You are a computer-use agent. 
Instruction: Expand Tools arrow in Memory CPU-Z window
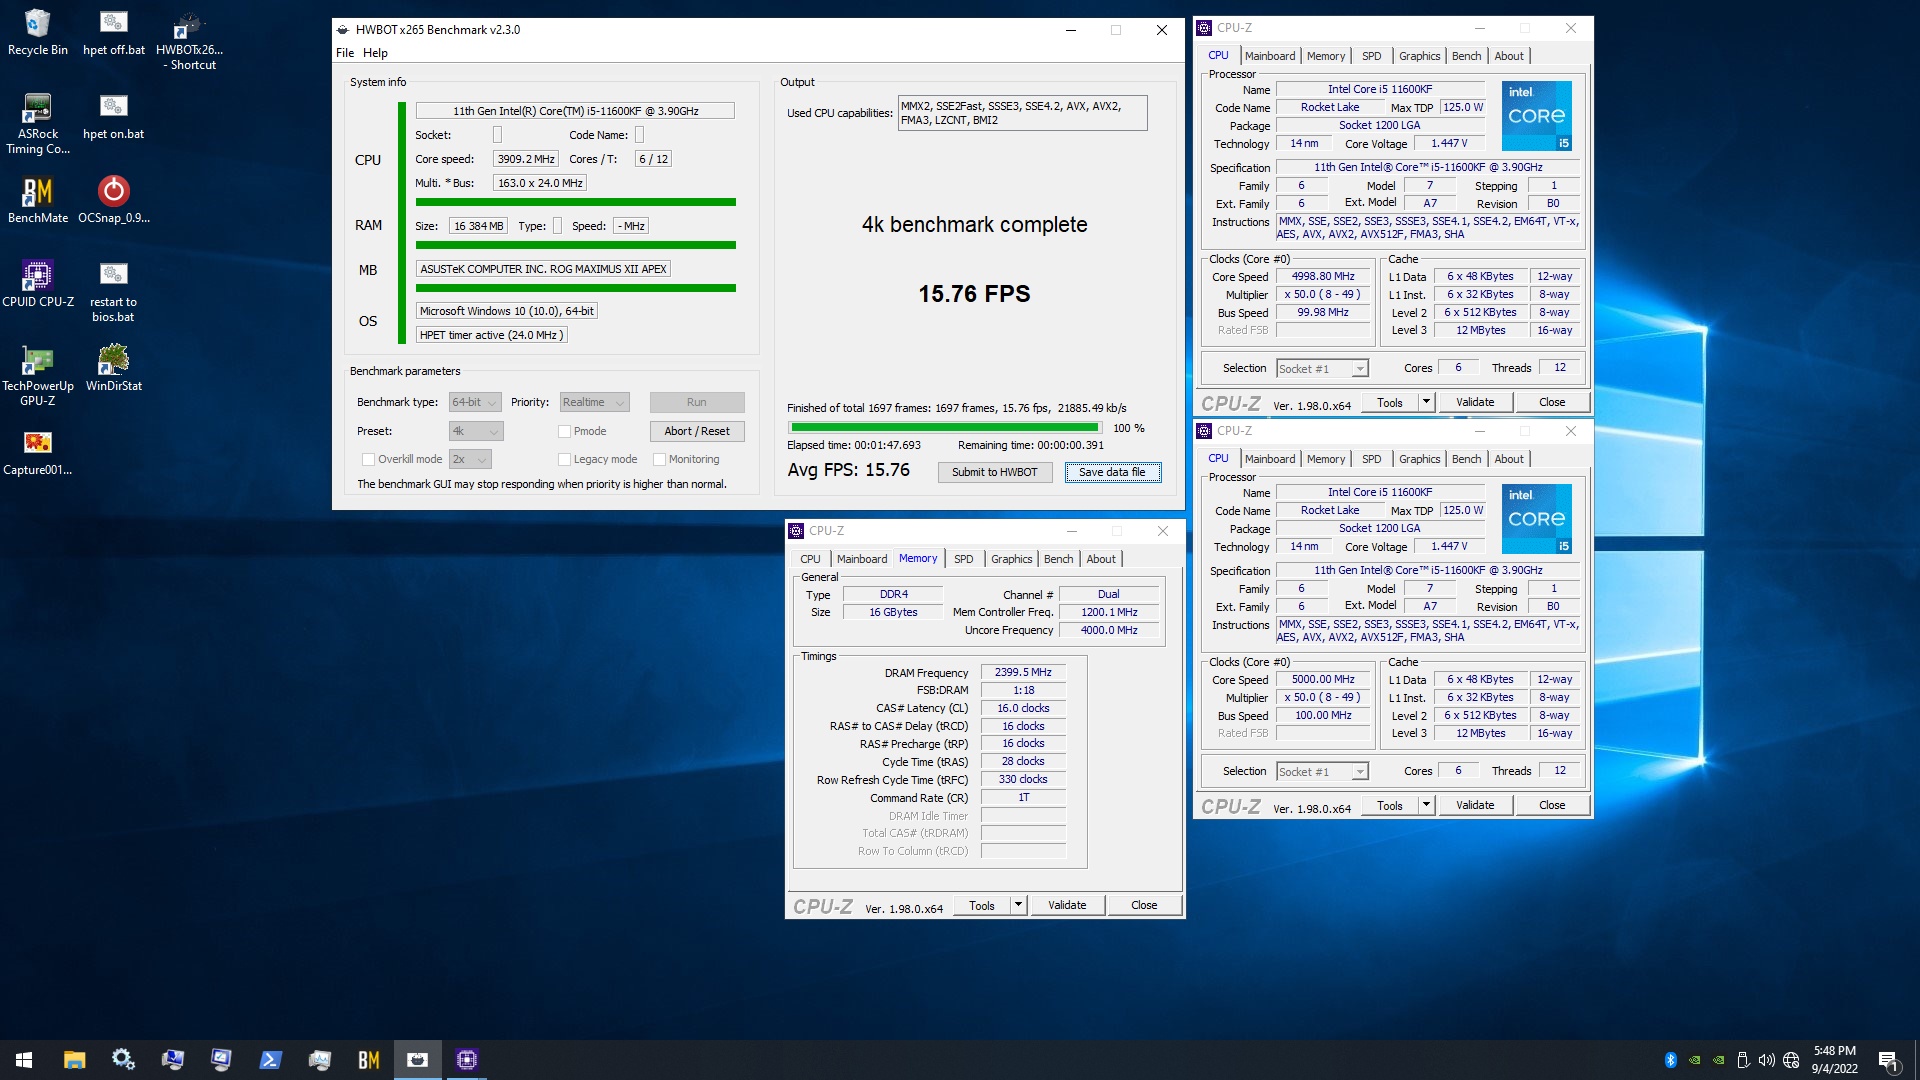pos(1018,905)
